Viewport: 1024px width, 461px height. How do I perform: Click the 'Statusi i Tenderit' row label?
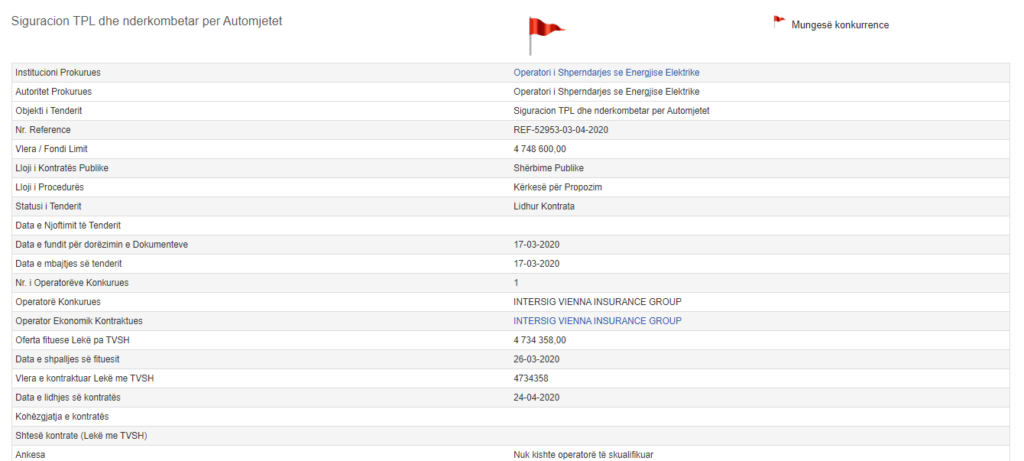pyautogui.click(x=51, y=206)
